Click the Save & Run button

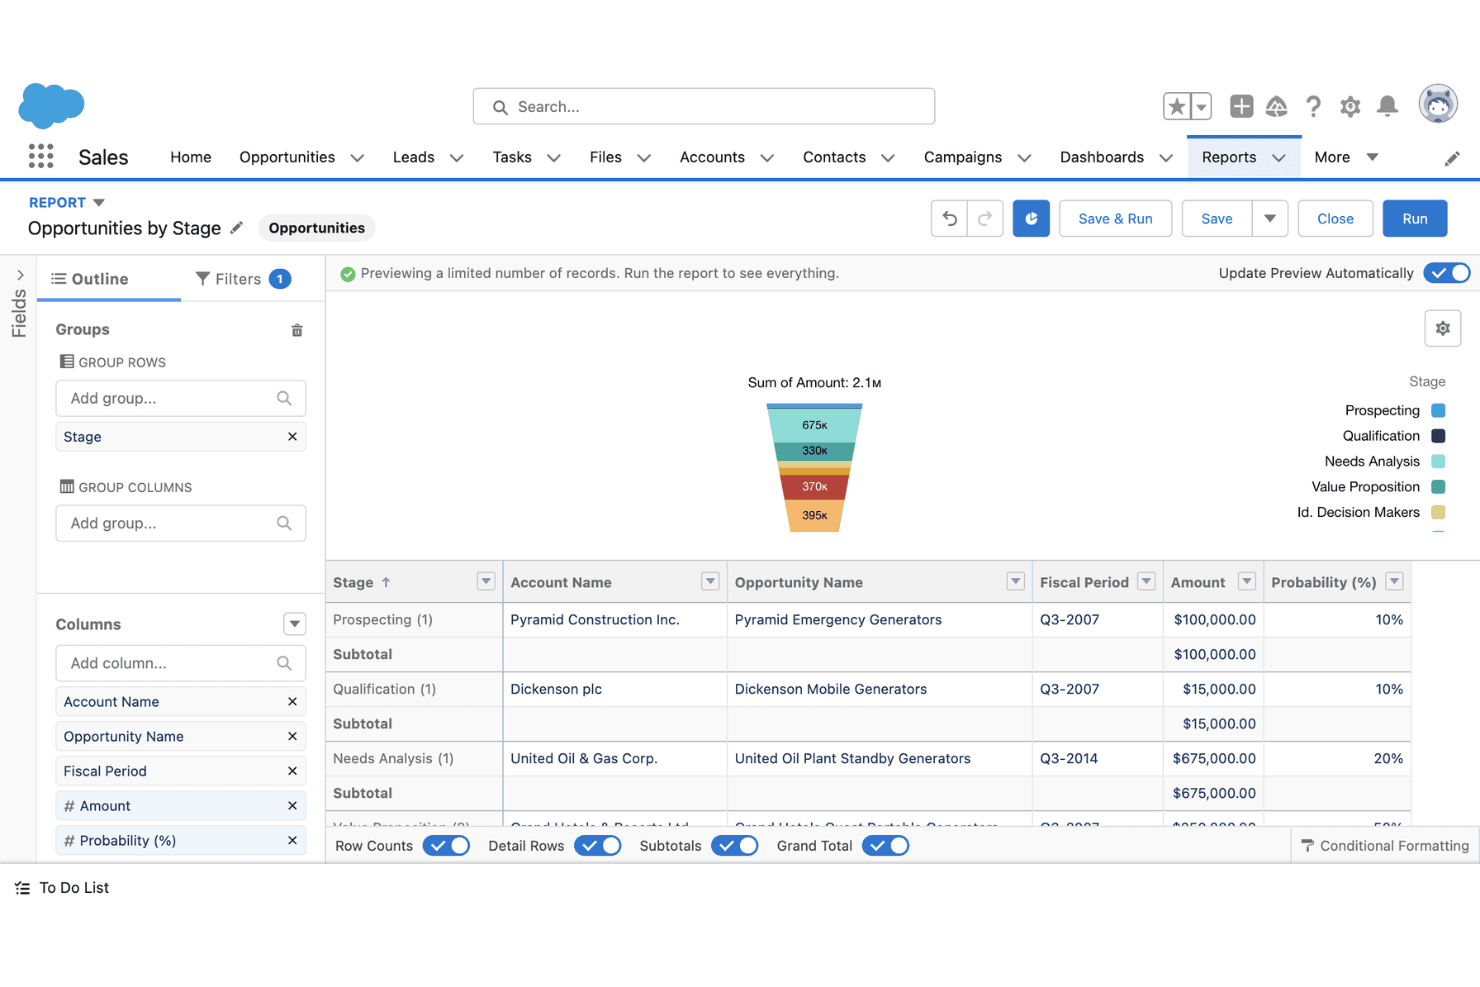[x=1115, y=219]
